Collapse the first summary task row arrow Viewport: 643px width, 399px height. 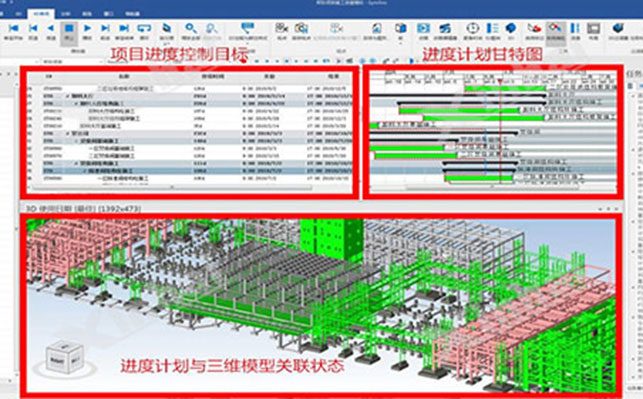(67, 96)
